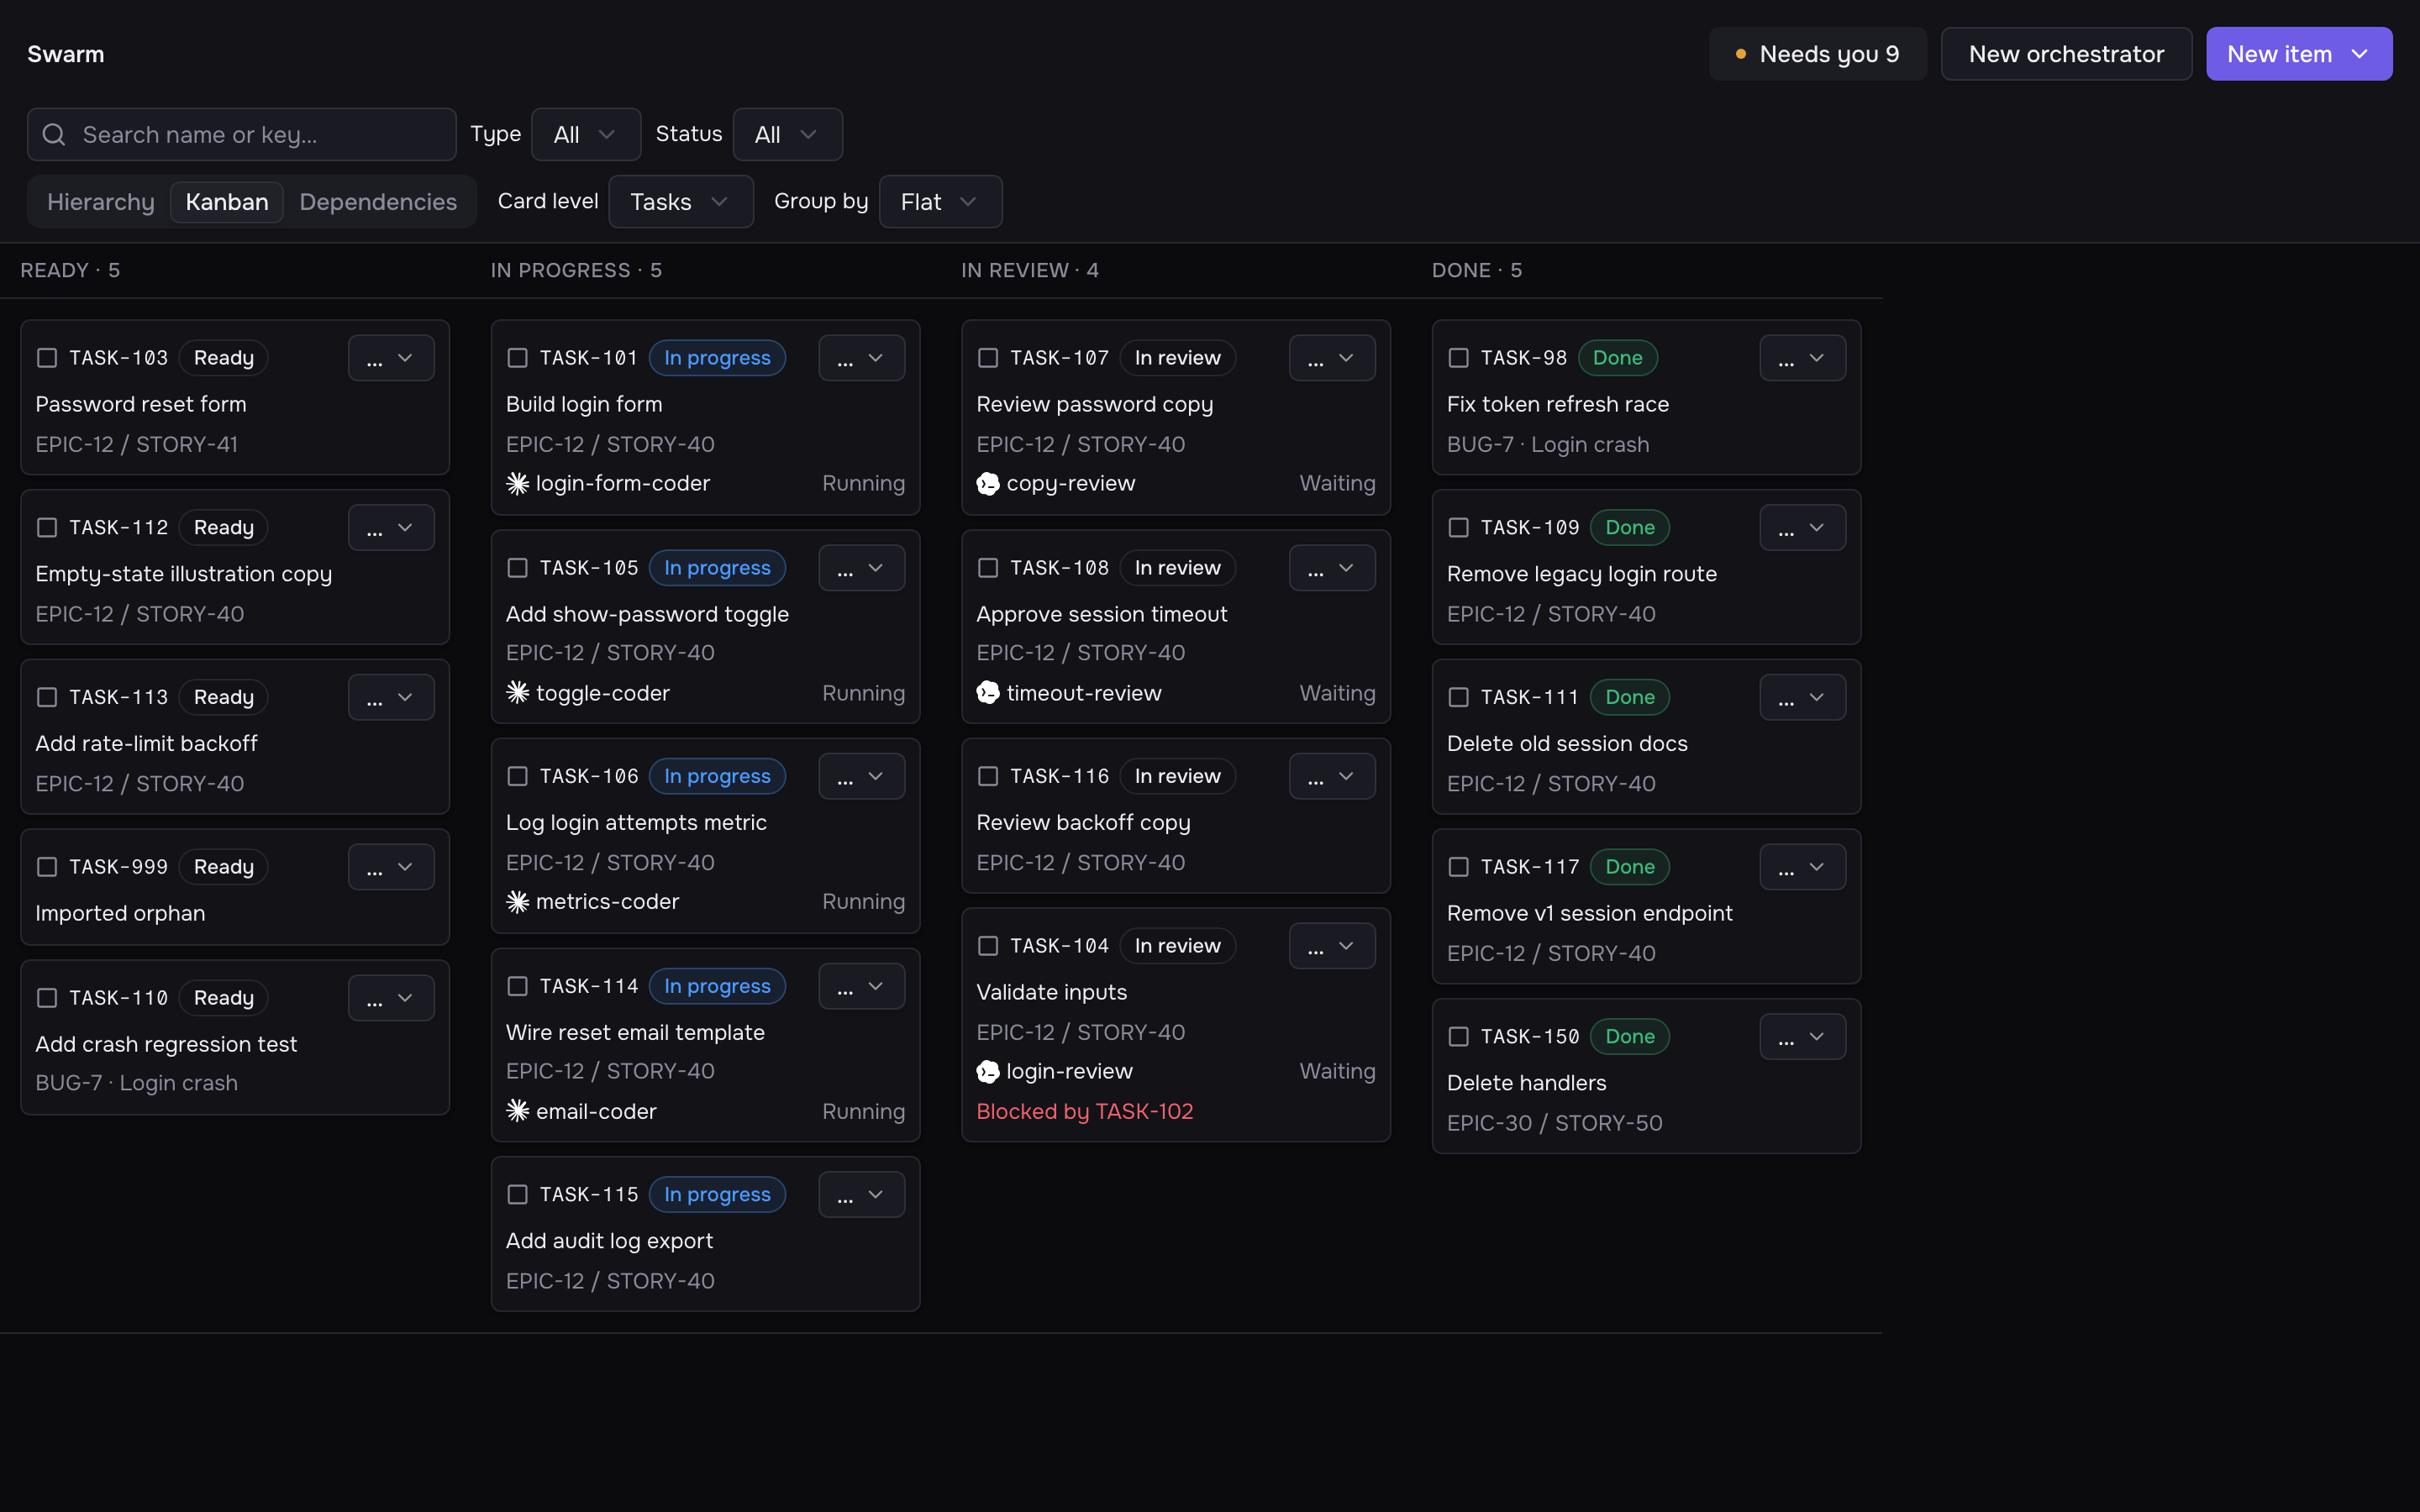Focus the Search name or key field

coord(242,135)
